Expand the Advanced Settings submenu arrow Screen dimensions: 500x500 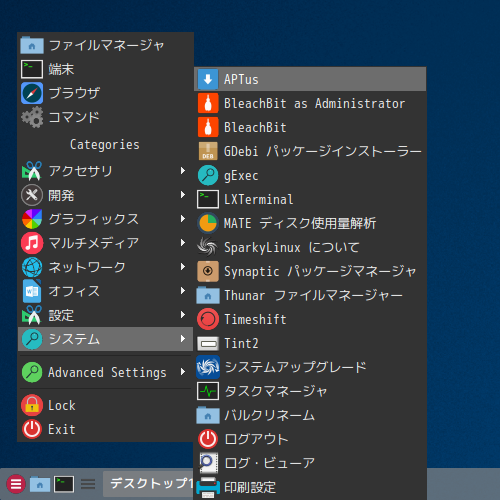click(183, 372)
